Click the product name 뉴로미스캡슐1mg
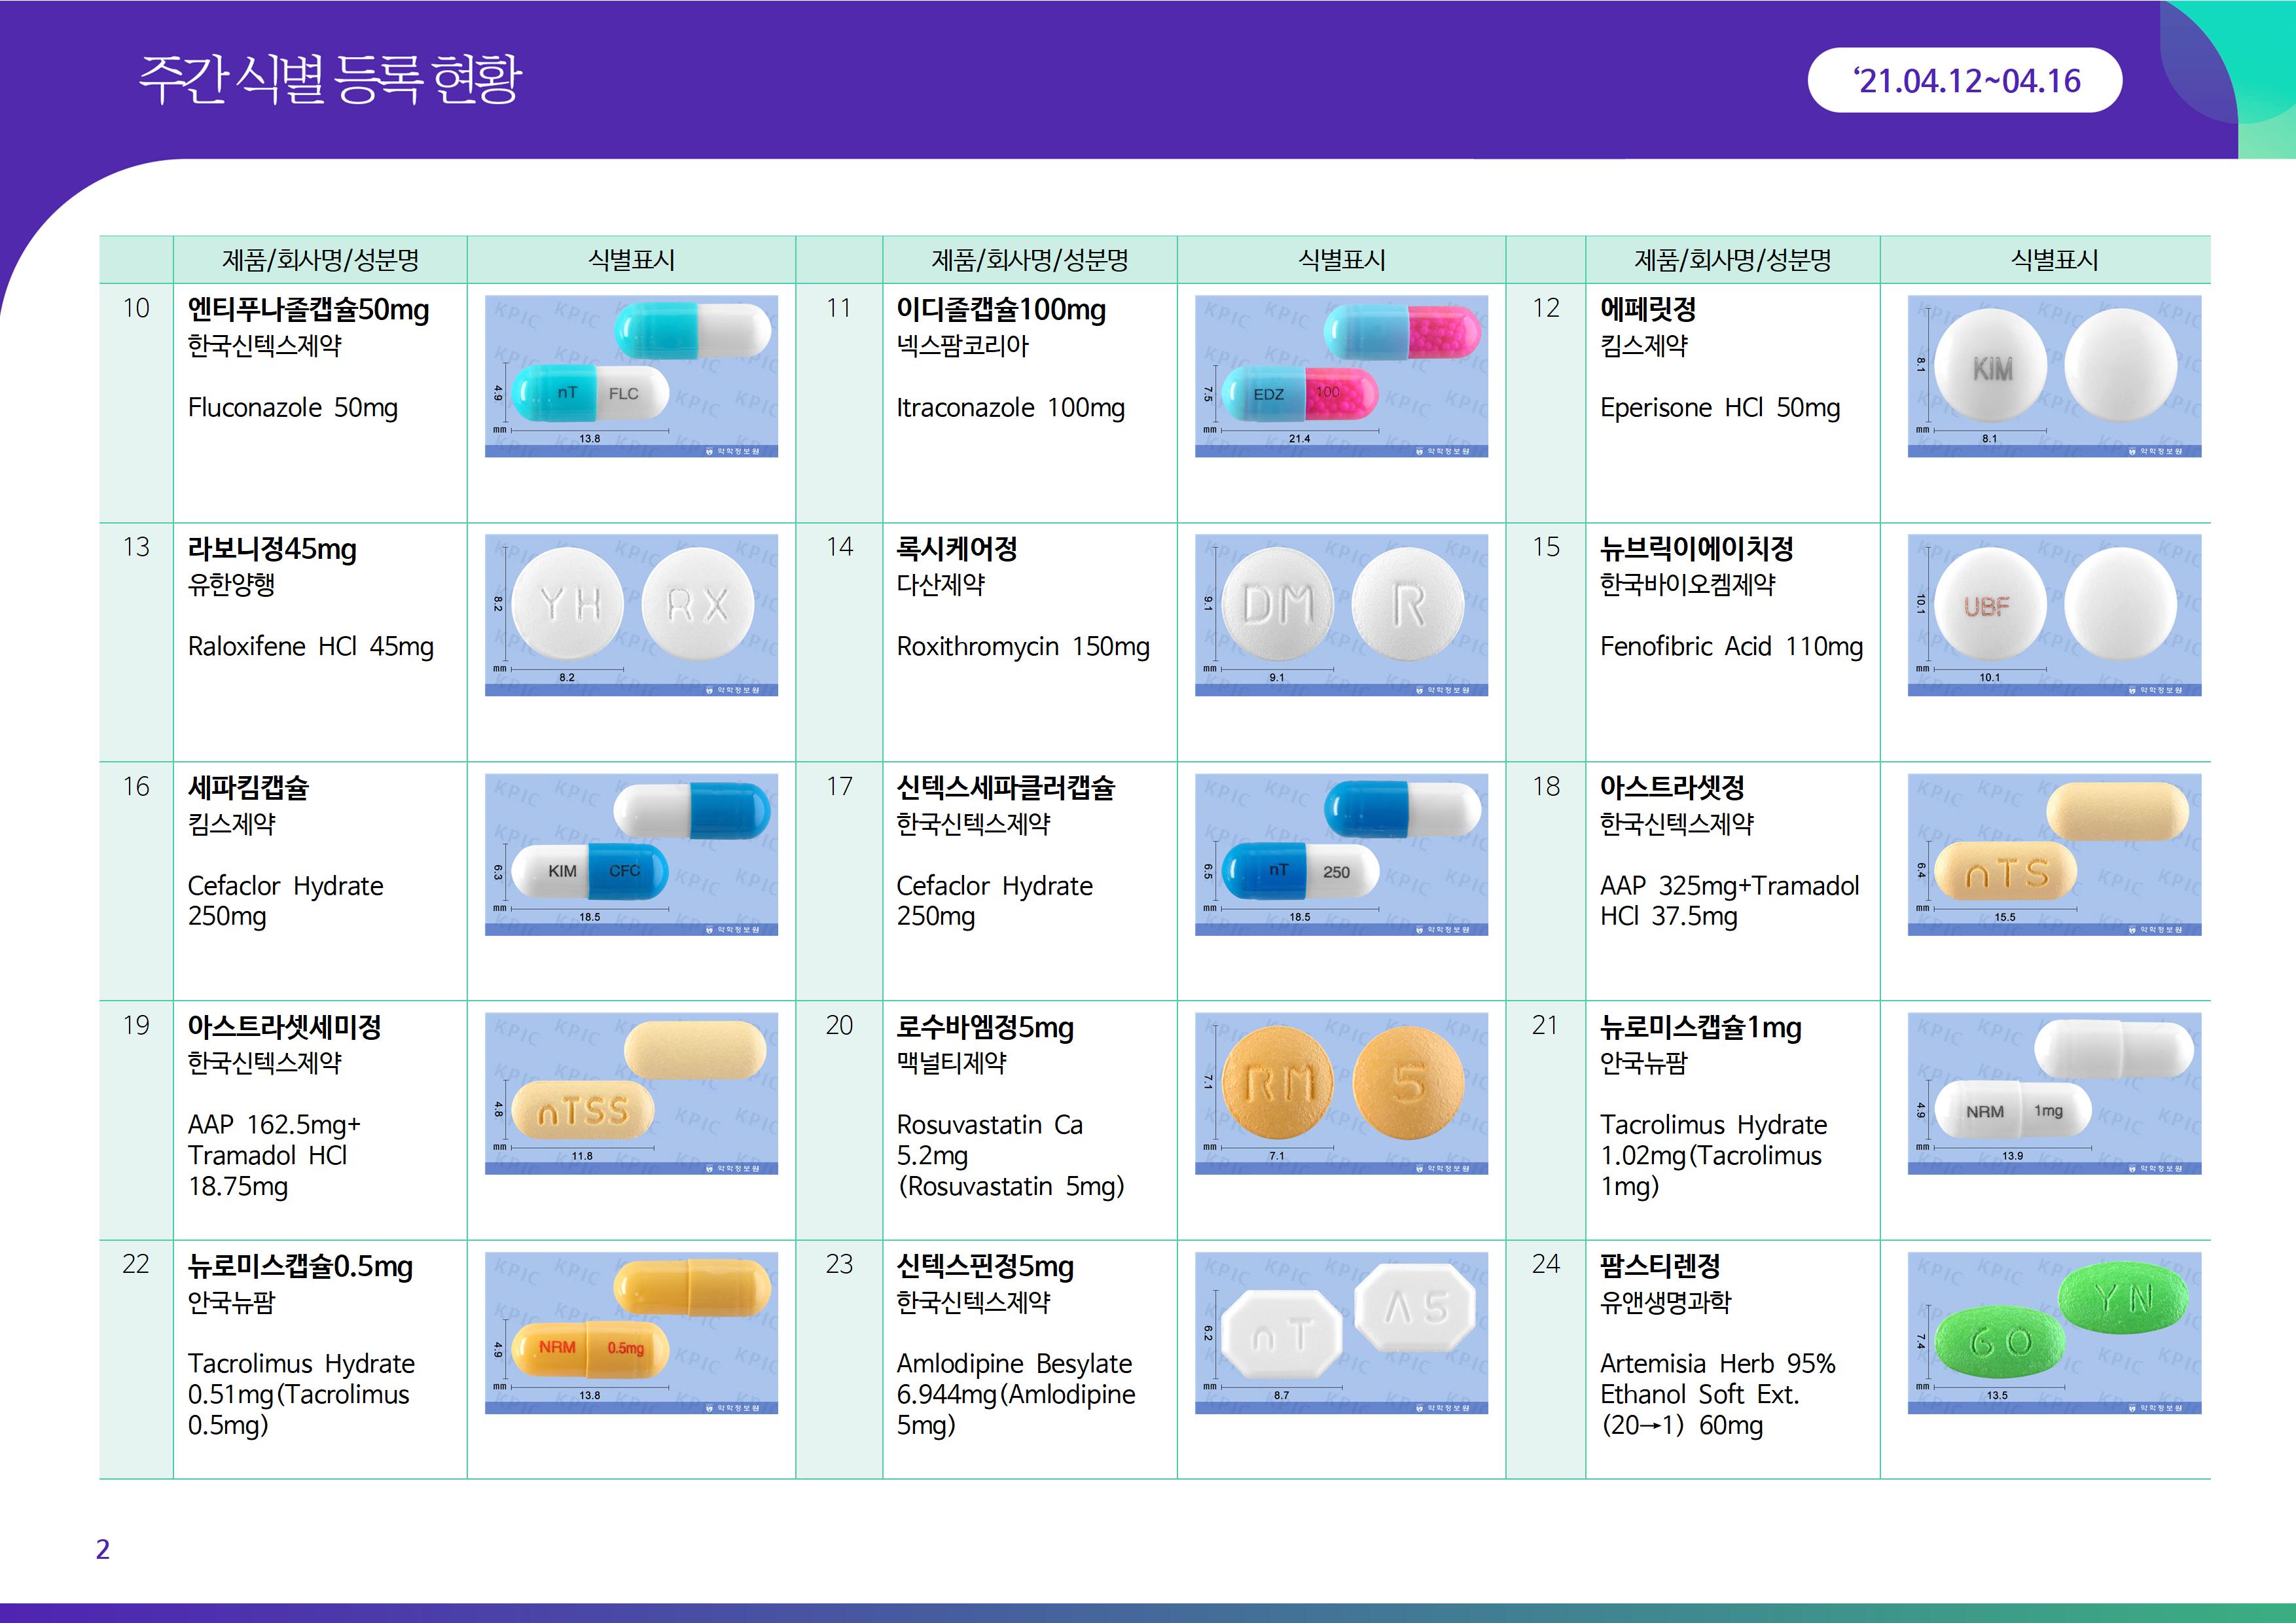The height and width of the screenshot is (1623, 2296). click(1700, 1027)
